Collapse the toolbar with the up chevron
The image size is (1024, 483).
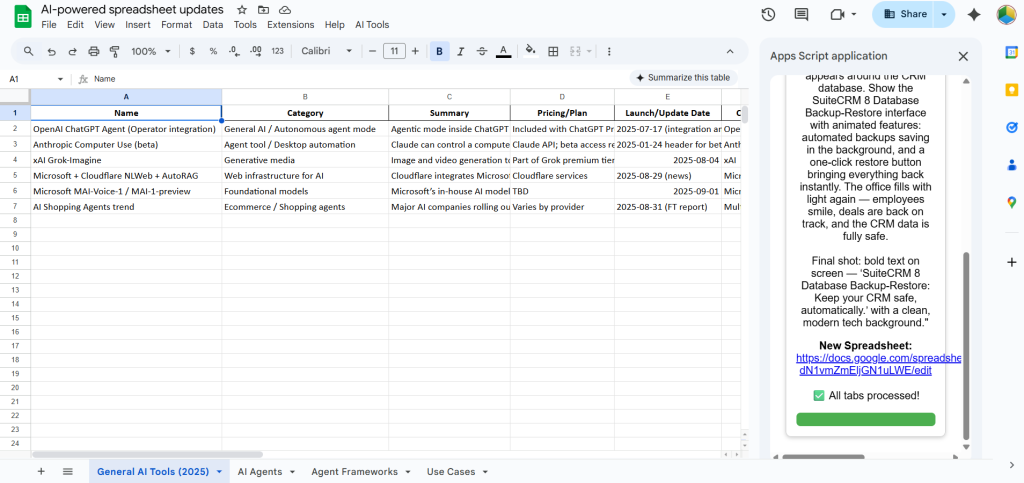[730, 51]
